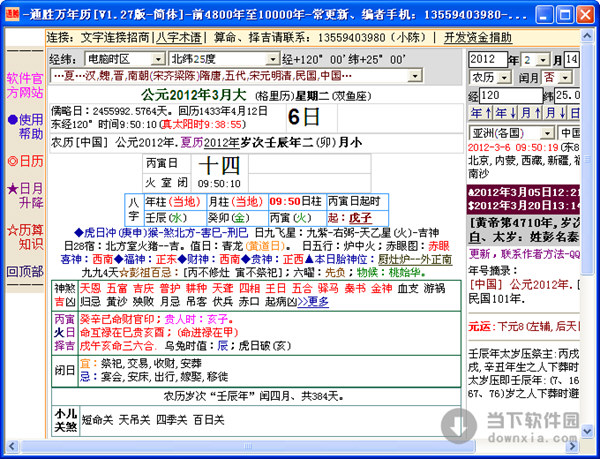Click the 月柱(当地) cell
600x459 pixels.
[x=237, y=202]
